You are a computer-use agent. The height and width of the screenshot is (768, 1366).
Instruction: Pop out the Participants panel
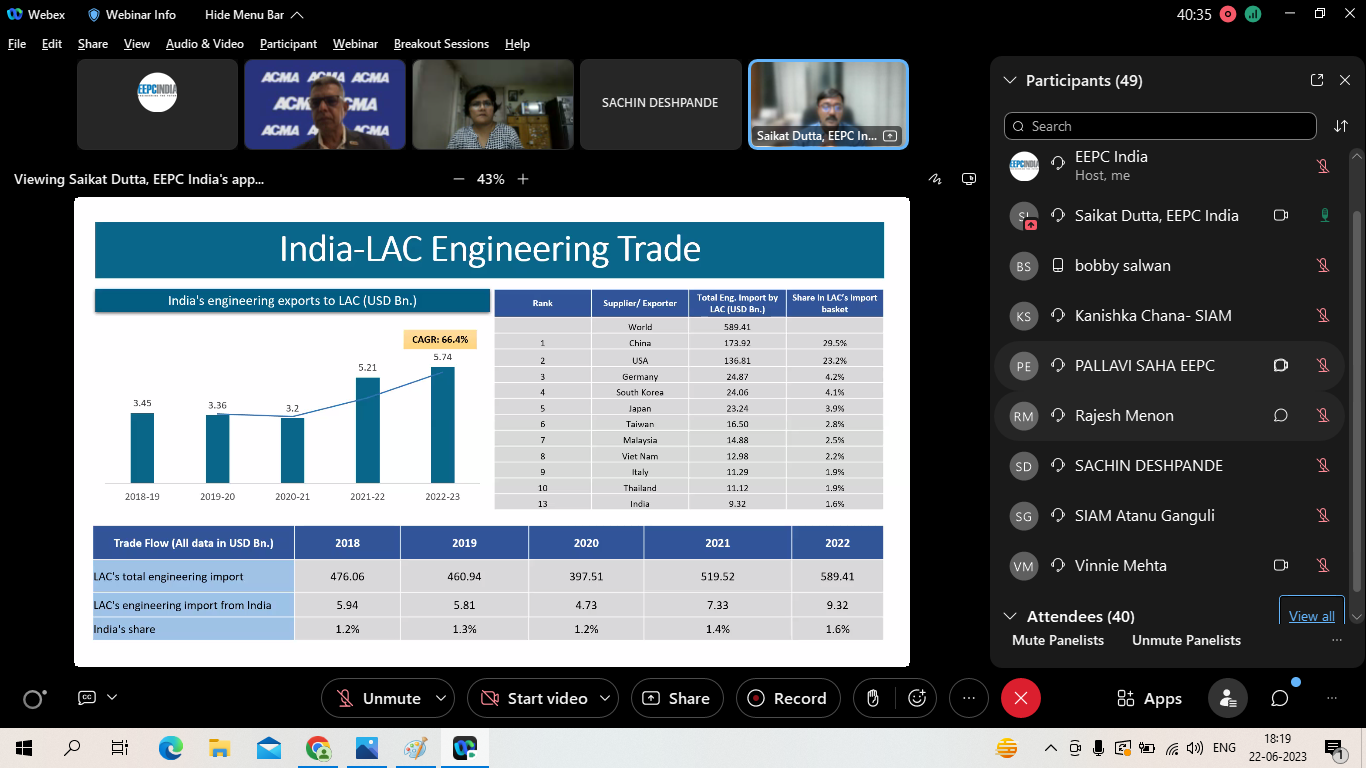click(x=1317, y=80)
